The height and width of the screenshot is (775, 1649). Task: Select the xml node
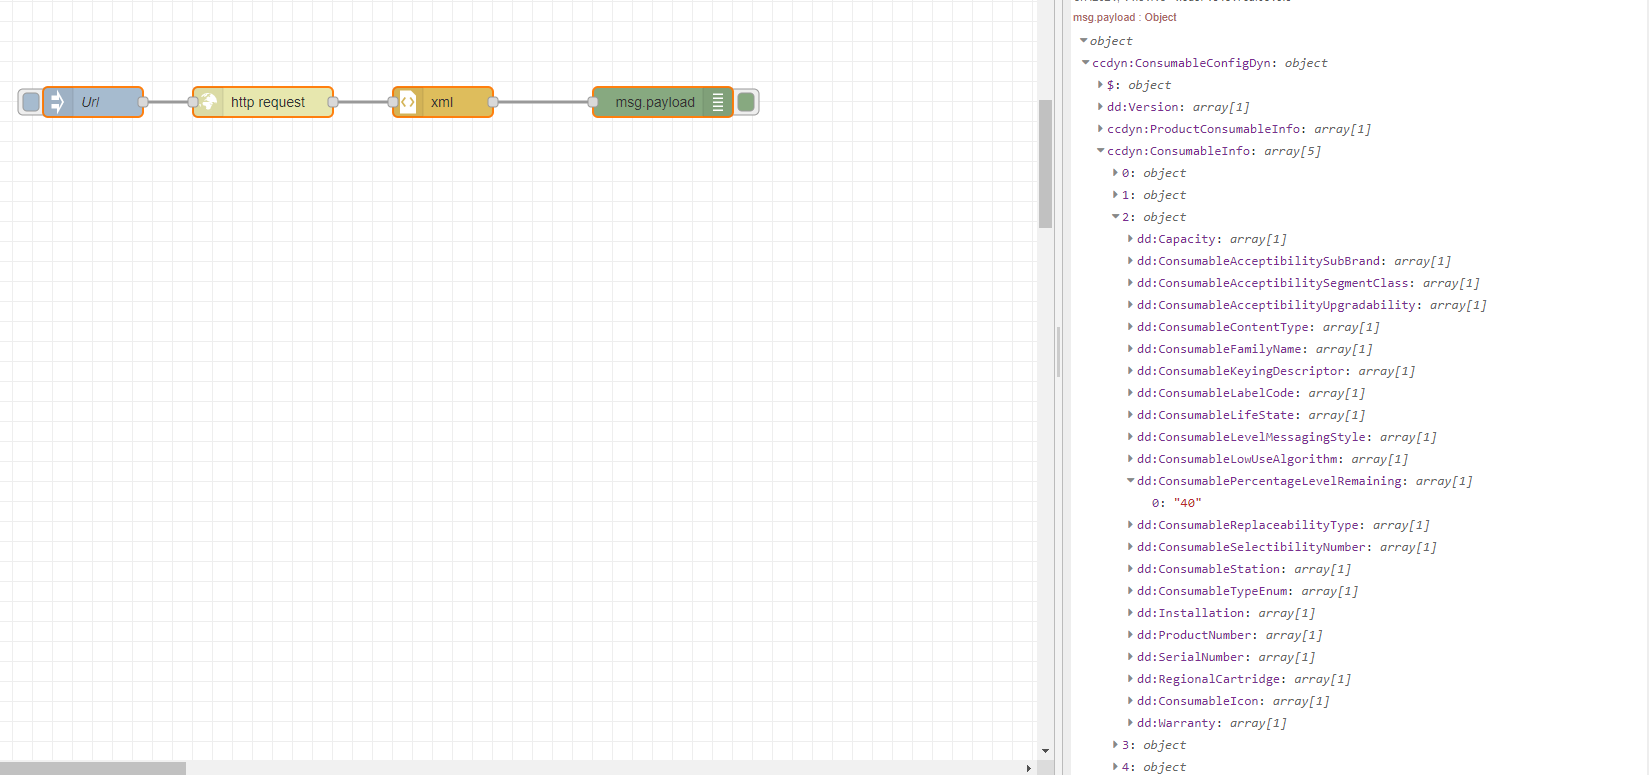[443, 102]
